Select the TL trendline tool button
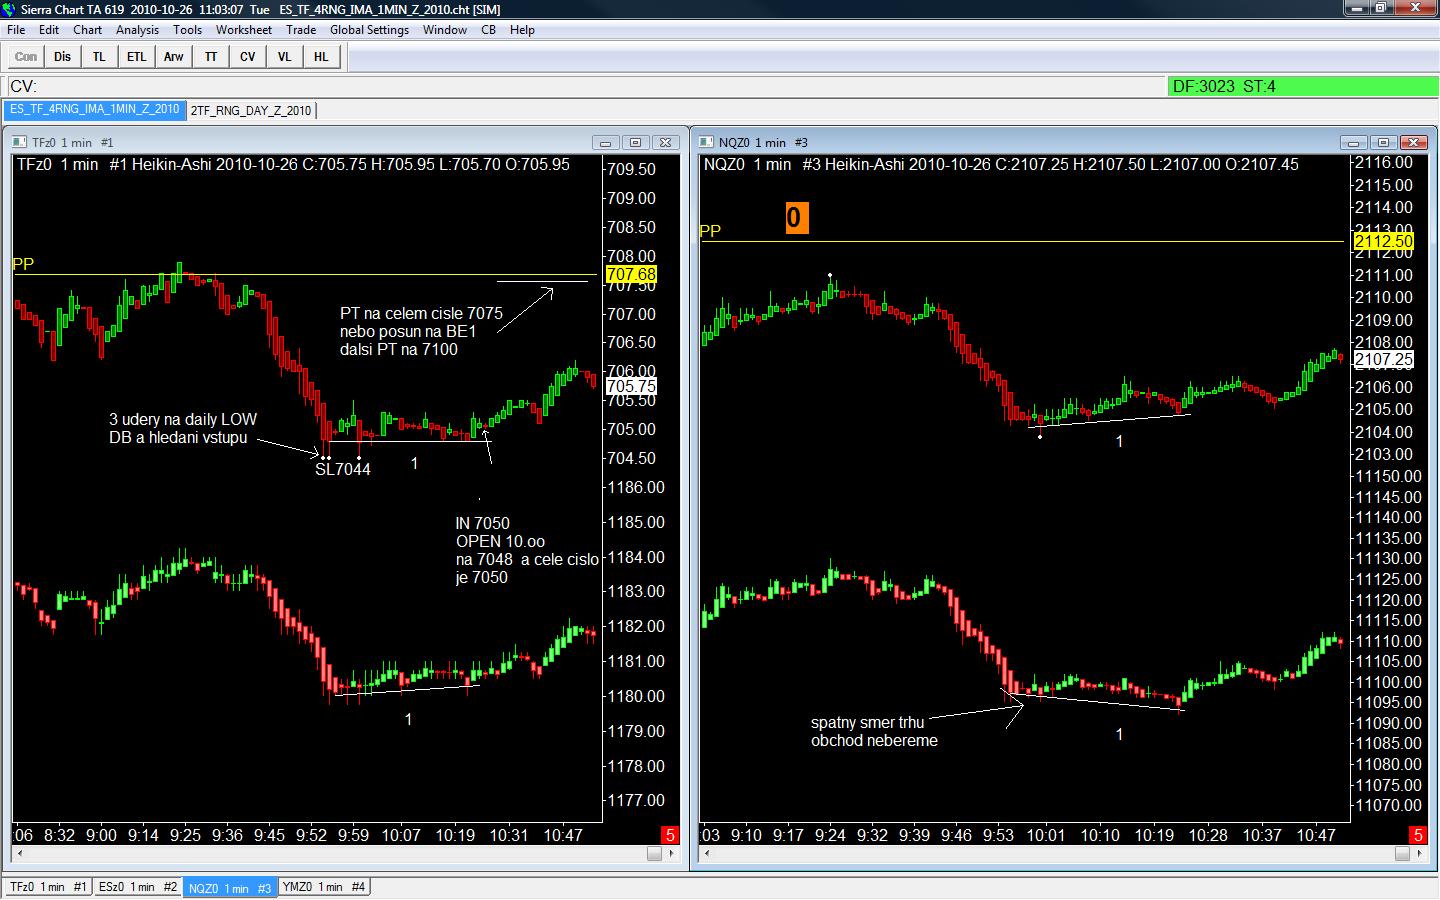 99,57
